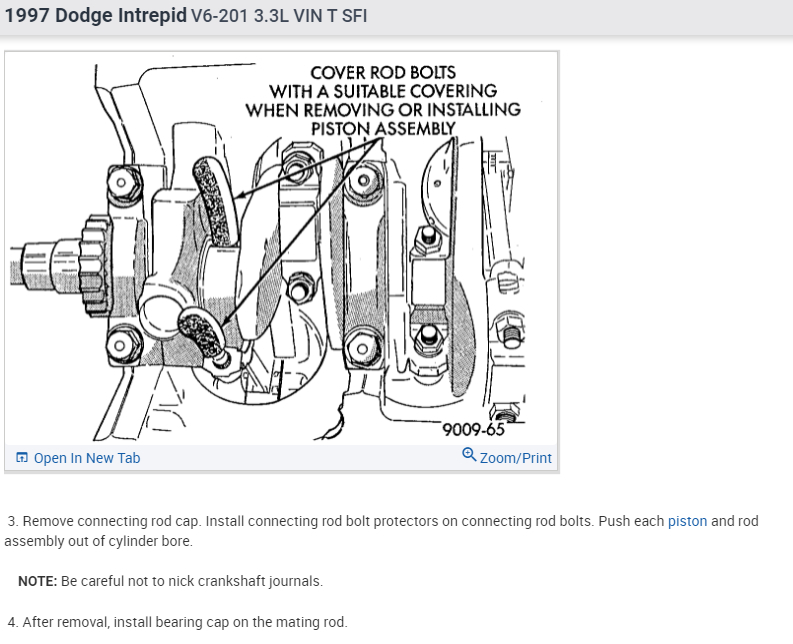Click the lower-left main cap bolt in diagram

point(120,345)
